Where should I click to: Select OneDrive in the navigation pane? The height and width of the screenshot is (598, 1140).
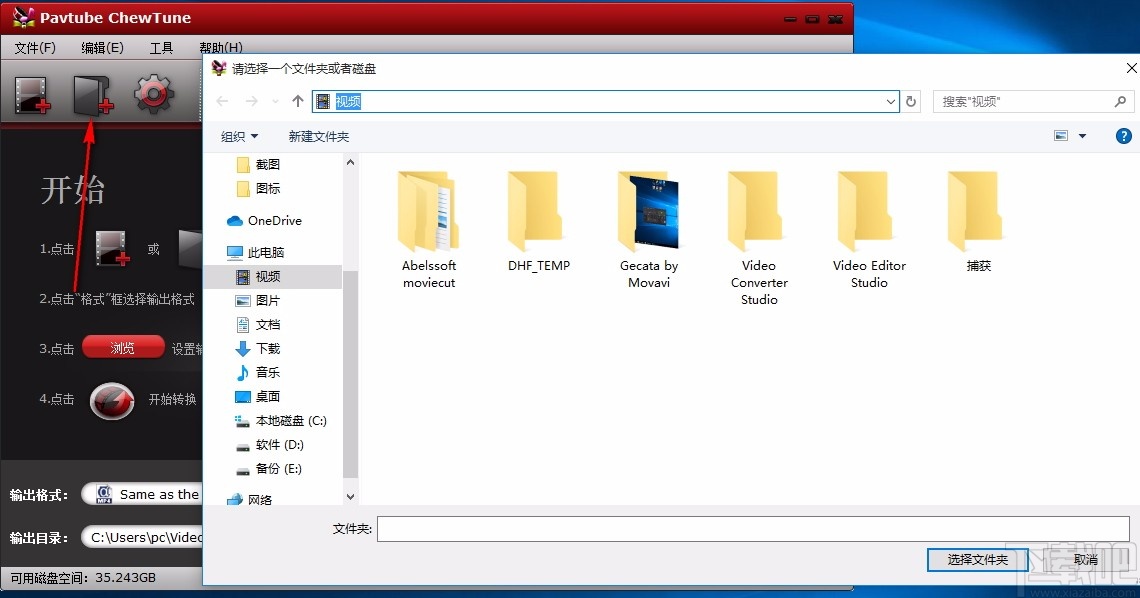click(265, 221)
